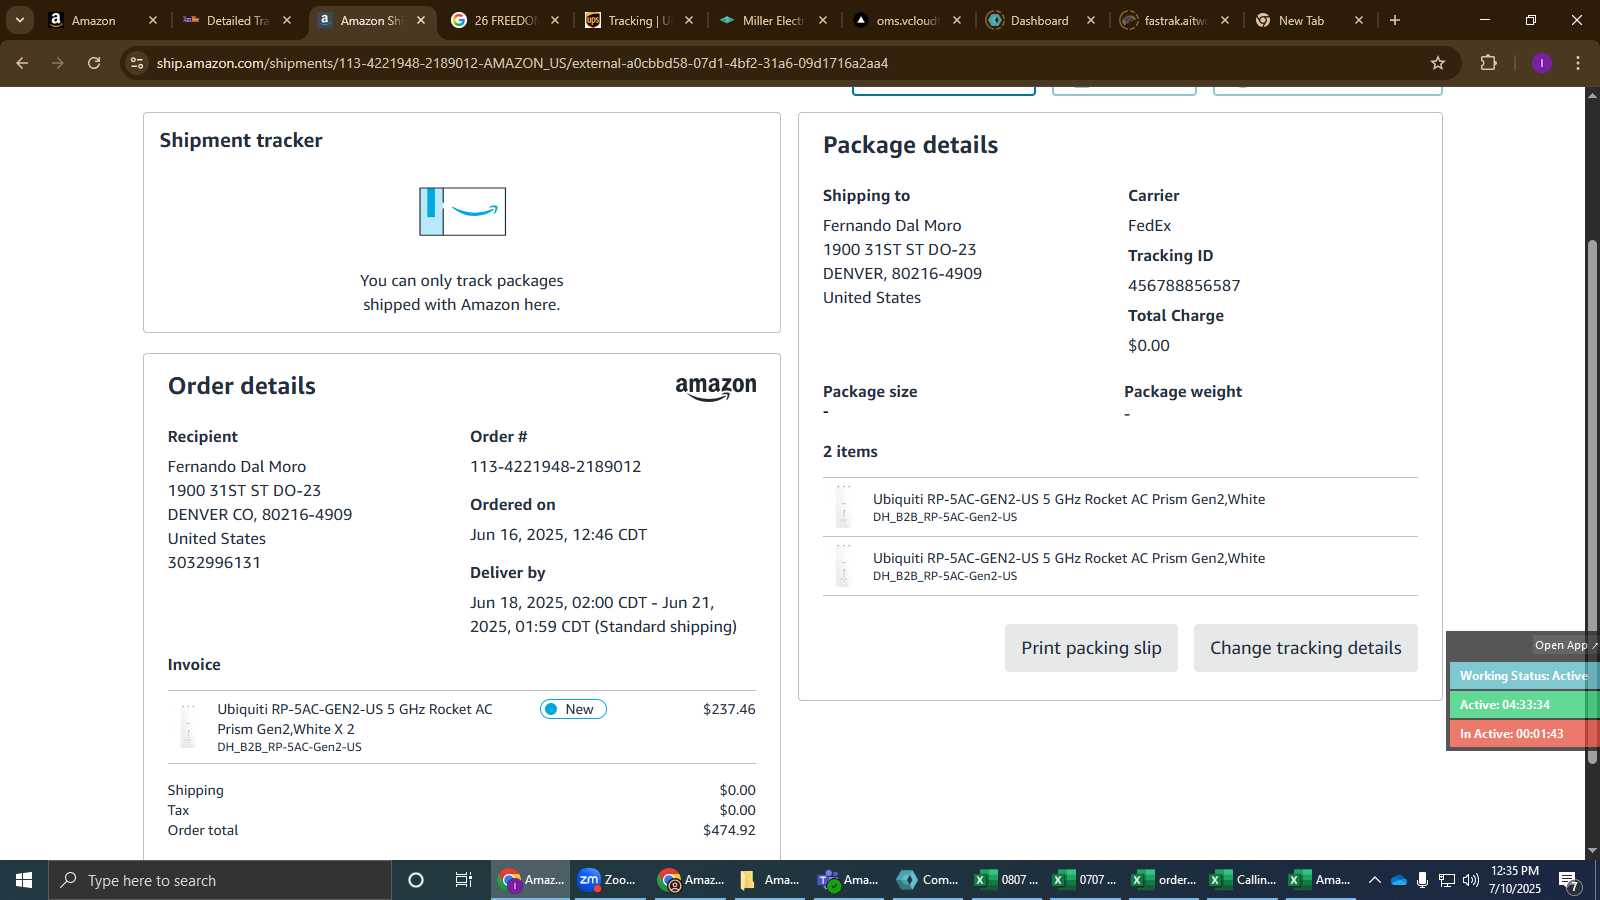Click the Order total amount $474.92
Screen dimensions: 1600x900
coord(729,830)
